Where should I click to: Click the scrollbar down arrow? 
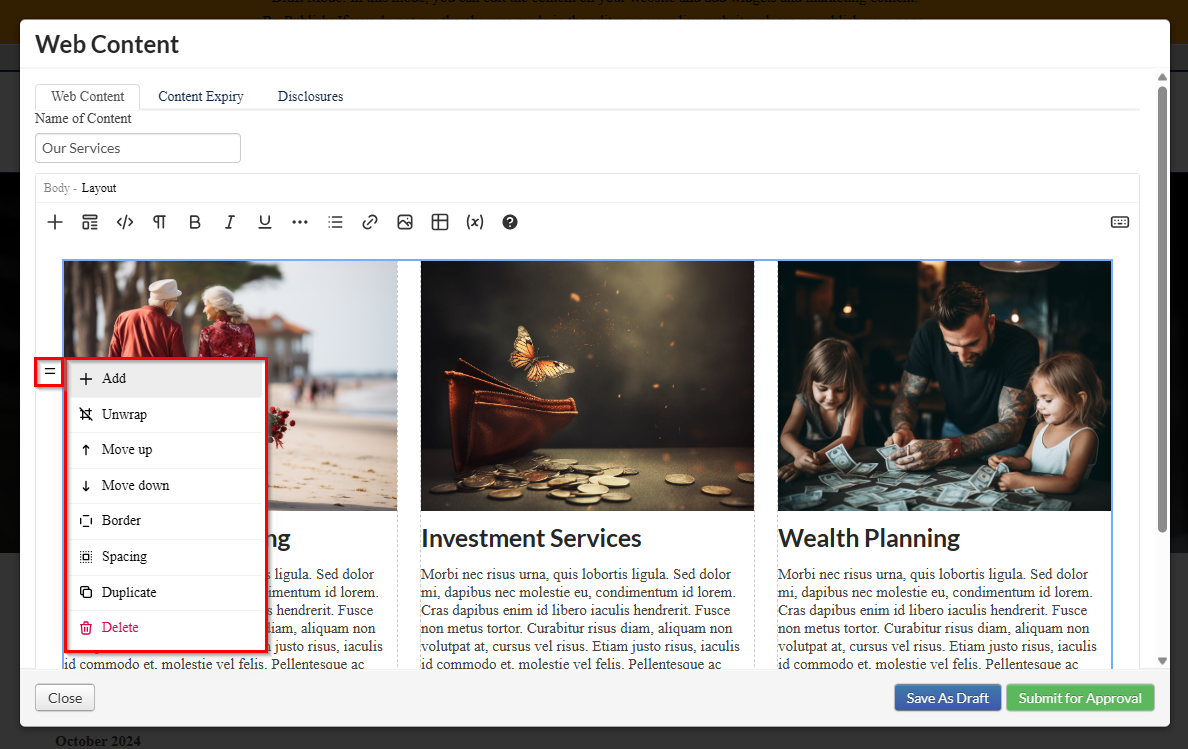click(x=1162, y=661)
